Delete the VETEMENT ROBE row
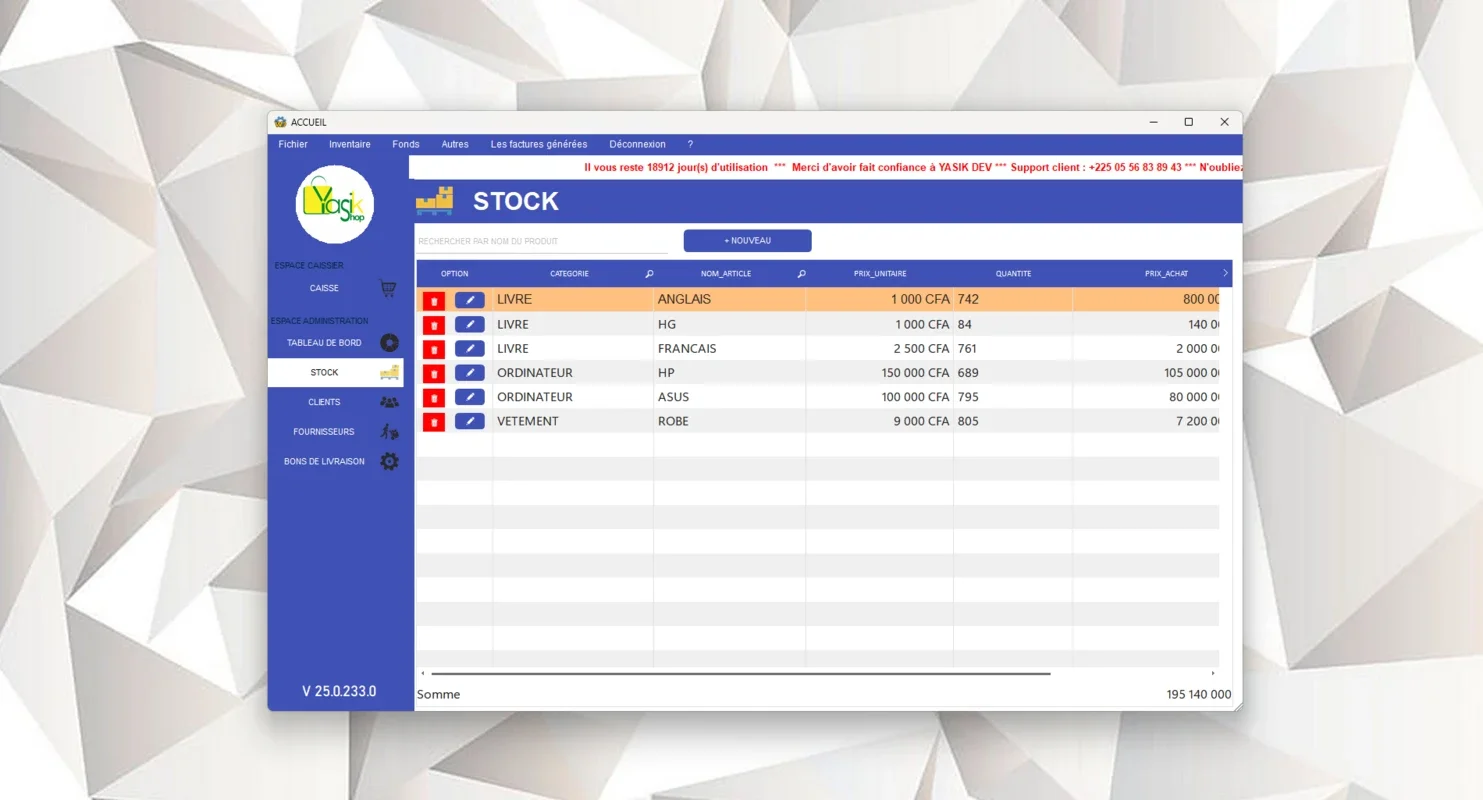 (x=434, y=422)
